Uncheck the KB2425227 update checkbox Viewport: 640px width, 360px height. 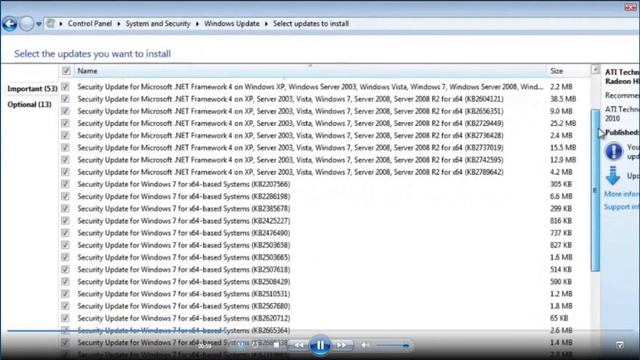tap(65, 220)
